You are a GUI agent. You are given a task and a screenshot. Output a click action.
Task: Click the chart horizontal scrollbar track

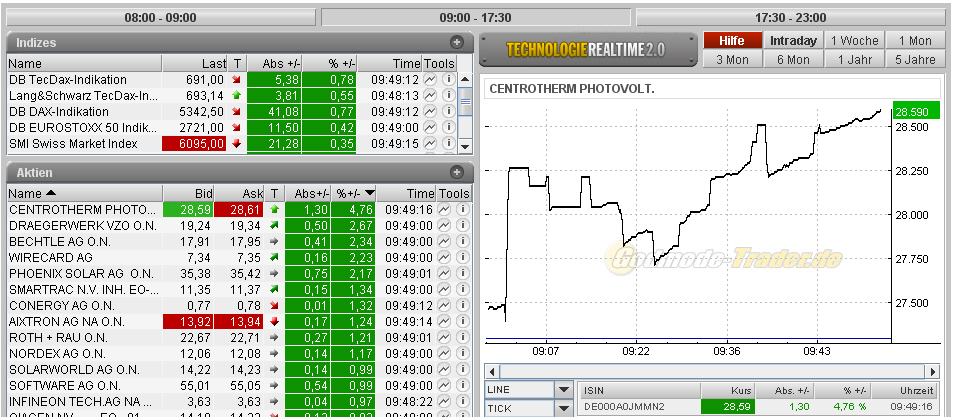coord(710,371)
